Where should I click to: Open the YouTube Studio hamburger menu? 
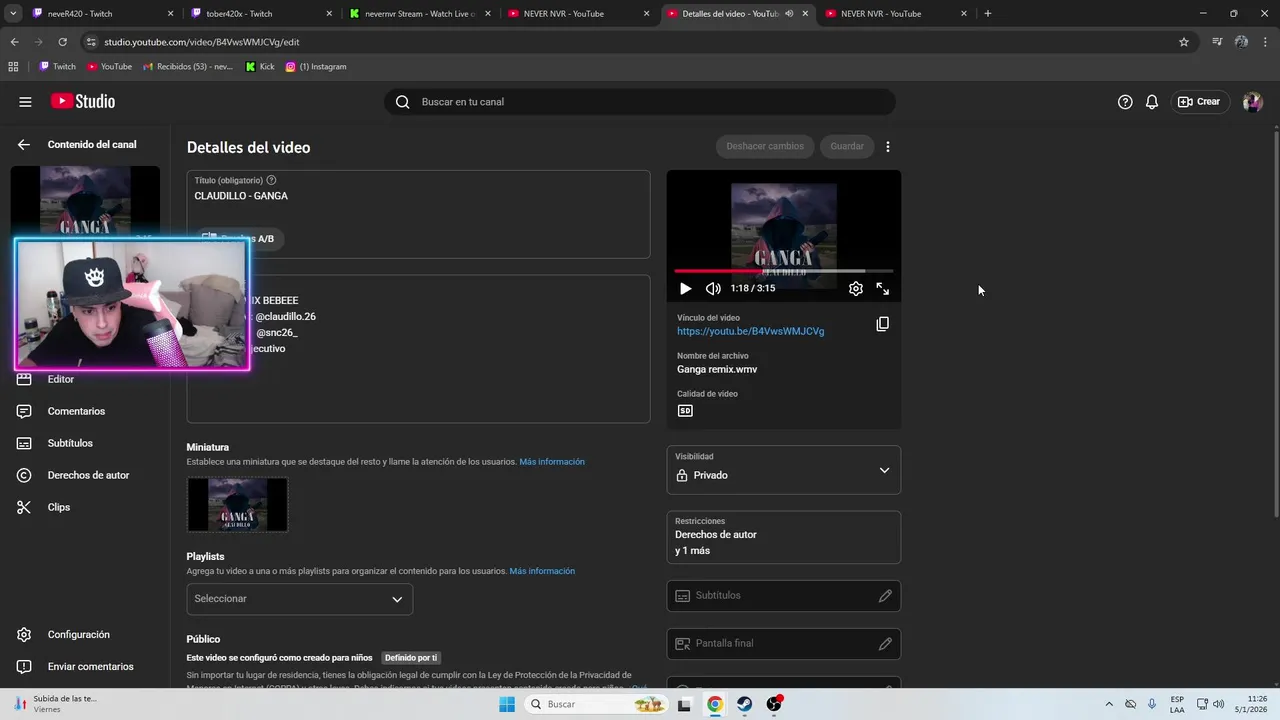coord(25,102)
